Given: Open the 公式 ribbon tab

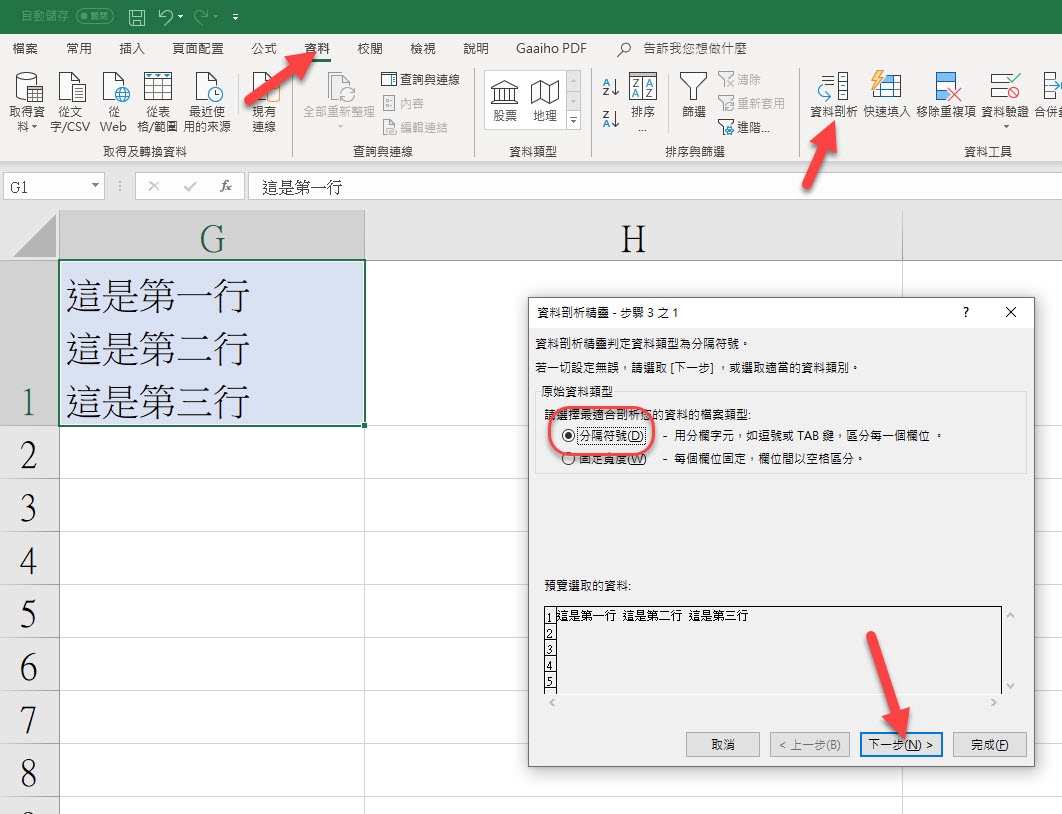Looking at the screenshot, I should (264, 48).
